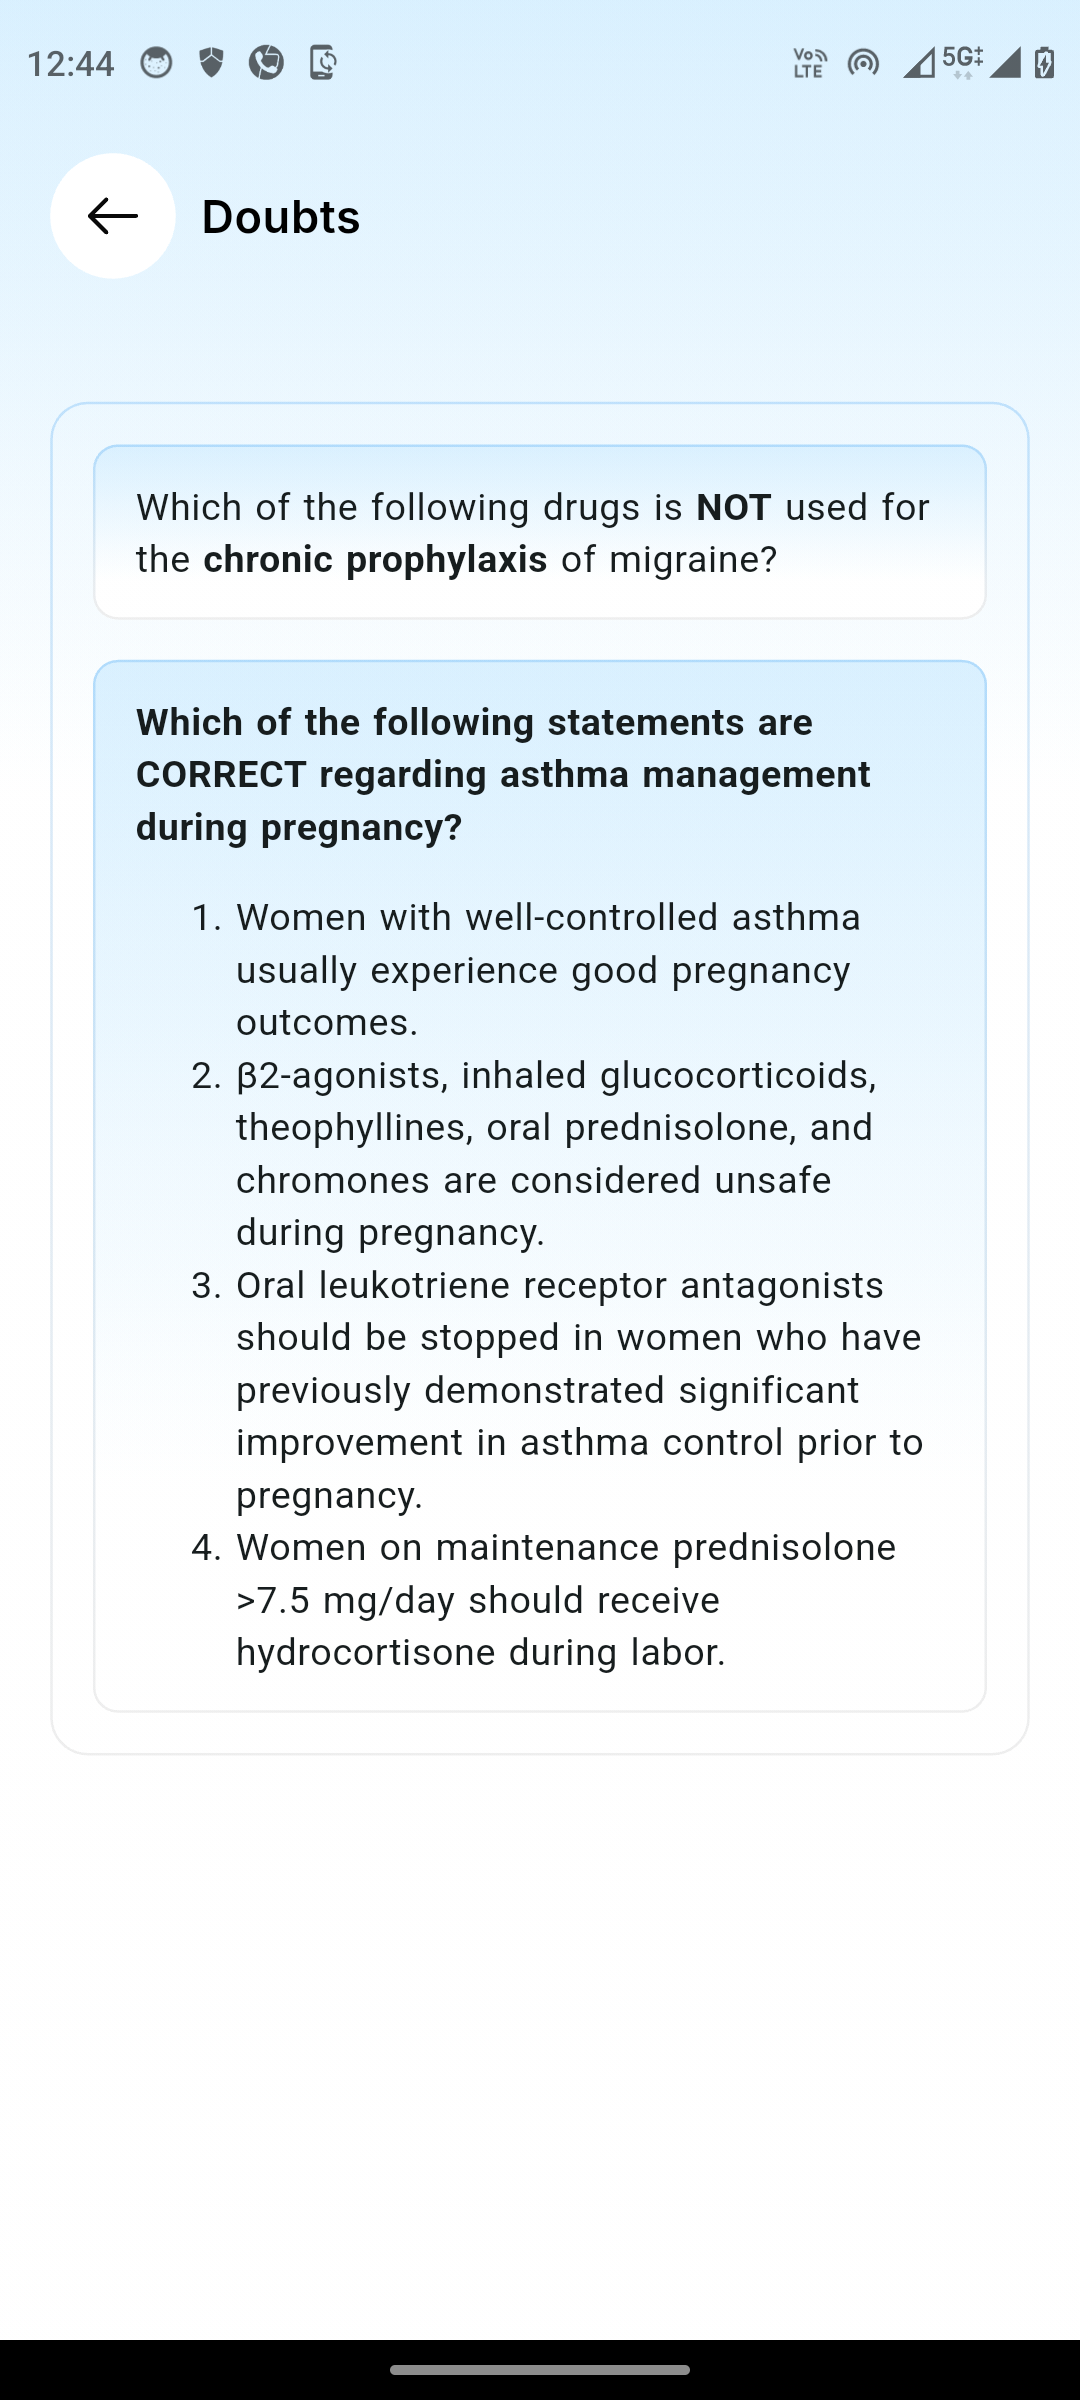Tap the Doubts page title

[281, 217]
